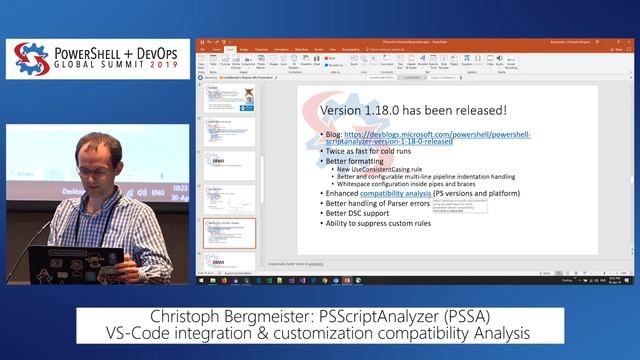Insert Icons from the ribbon

click(284, 61)
